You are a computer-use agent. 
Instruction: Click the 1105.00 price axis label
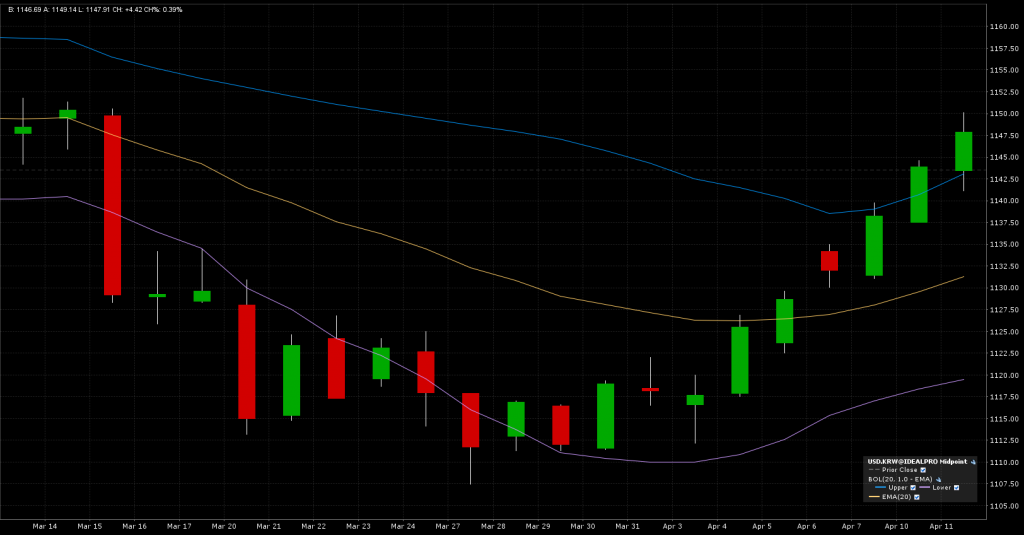point(1004,506)
